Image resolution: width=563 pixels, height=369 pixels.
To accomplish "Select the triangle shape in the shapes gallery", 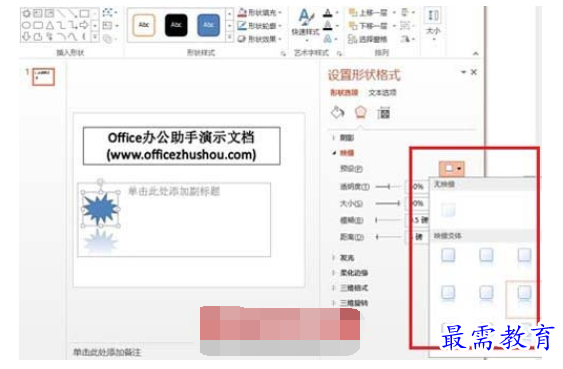I will point(50,25).
